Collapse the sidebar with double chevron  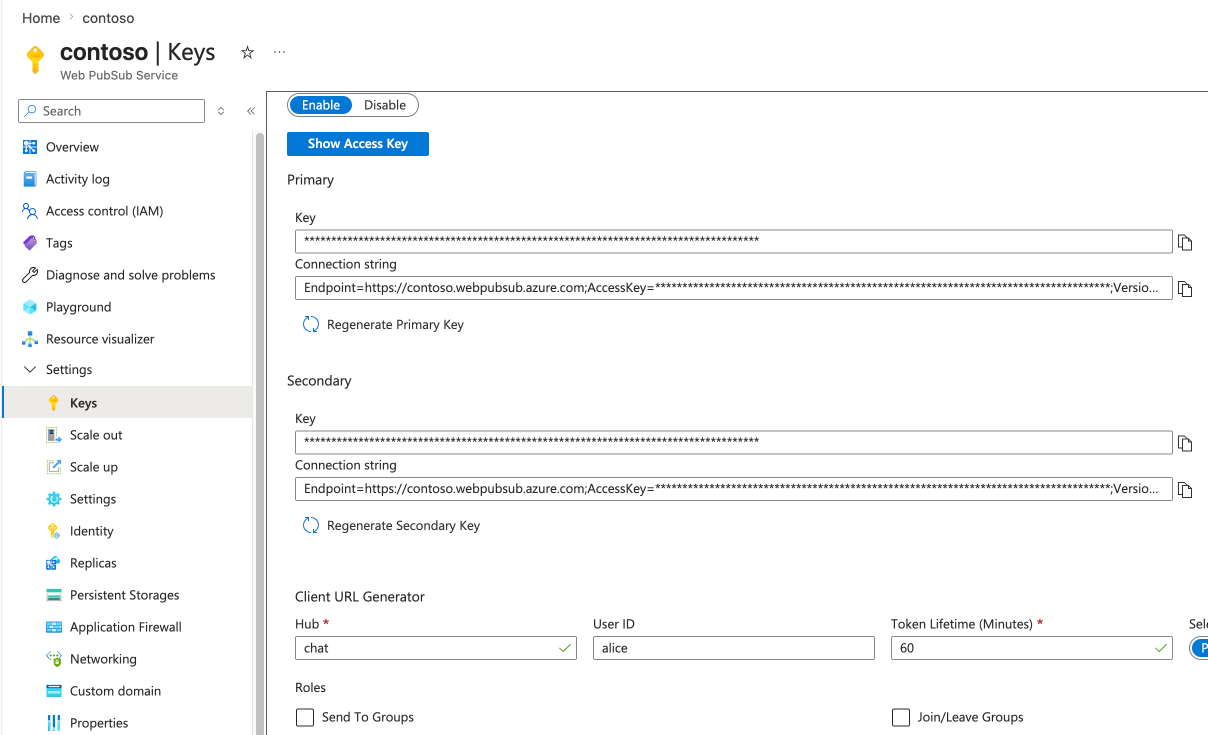(251, 111)
